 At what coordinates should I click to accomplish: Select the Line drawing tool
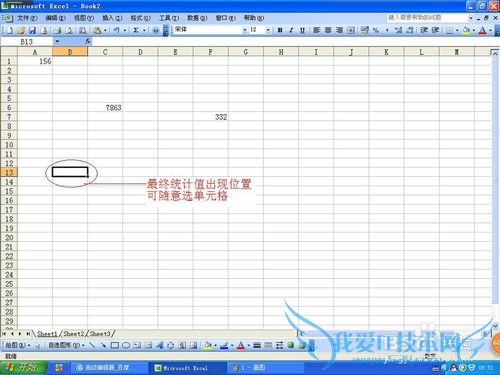(92, 345)
